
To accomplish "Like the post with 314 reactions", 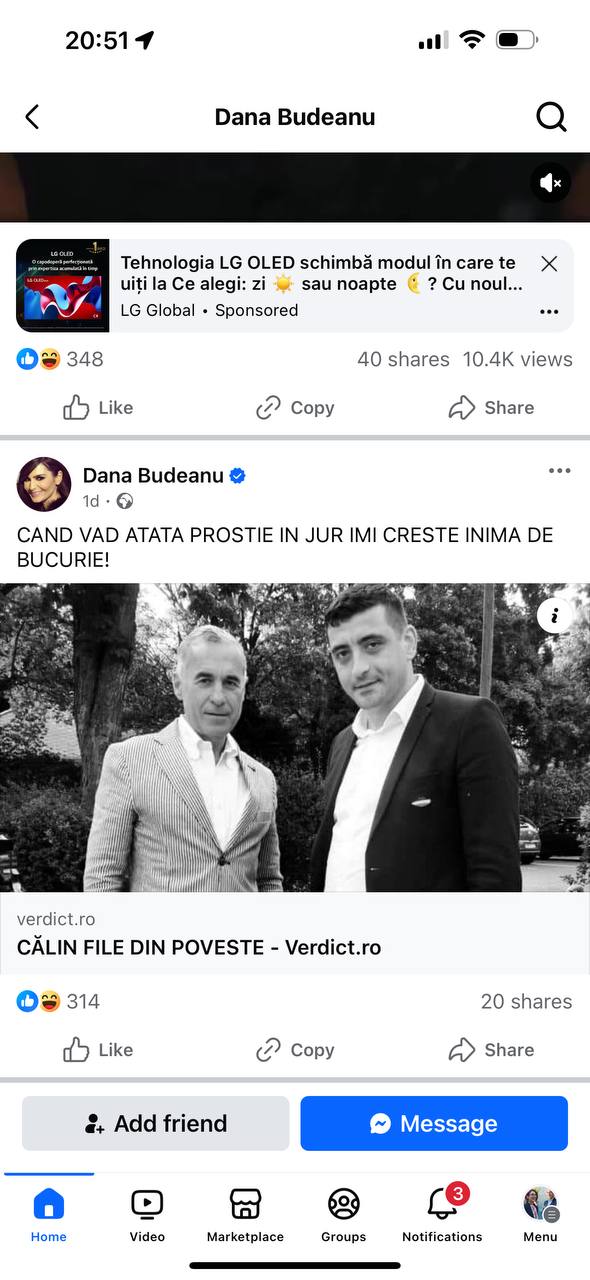I will click(98, 1050).
